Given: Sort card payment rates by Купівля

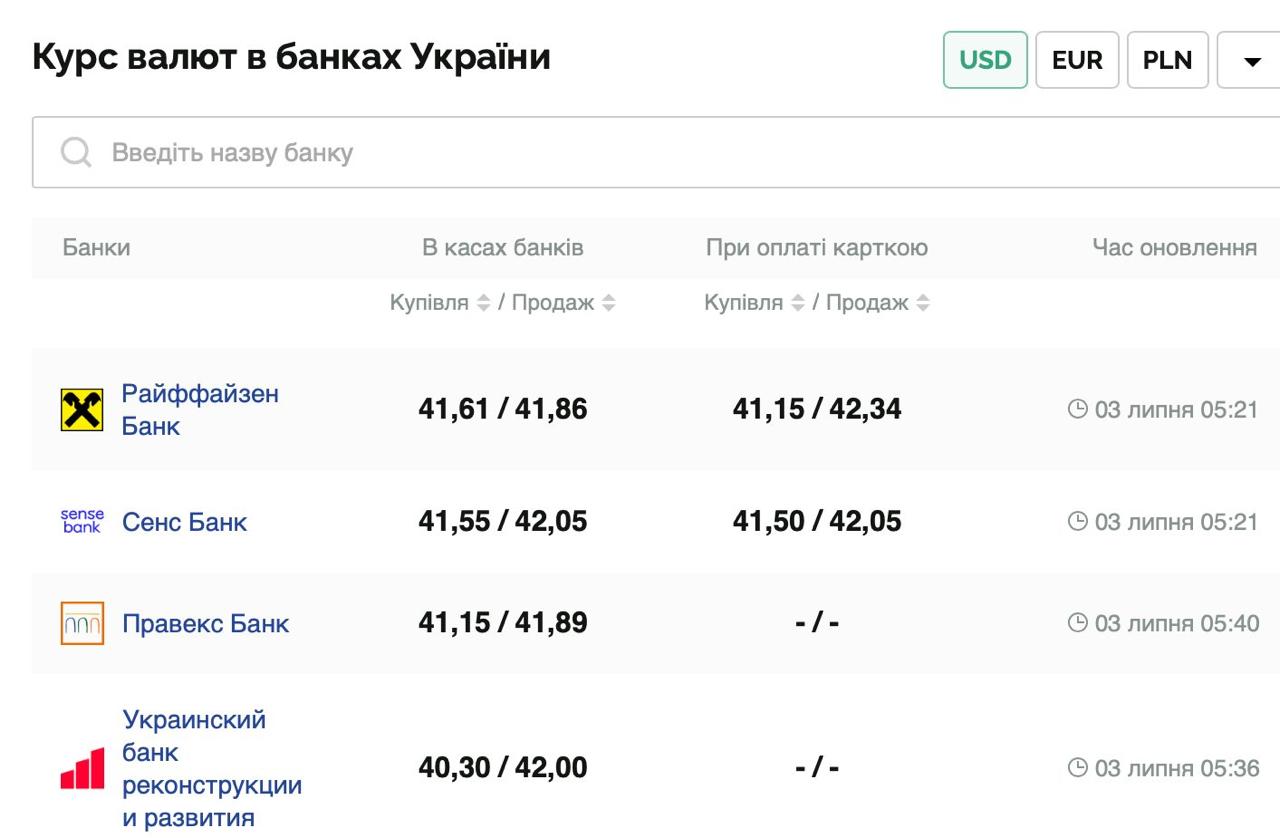Looking at the screenshot, I should coord(797,303).
